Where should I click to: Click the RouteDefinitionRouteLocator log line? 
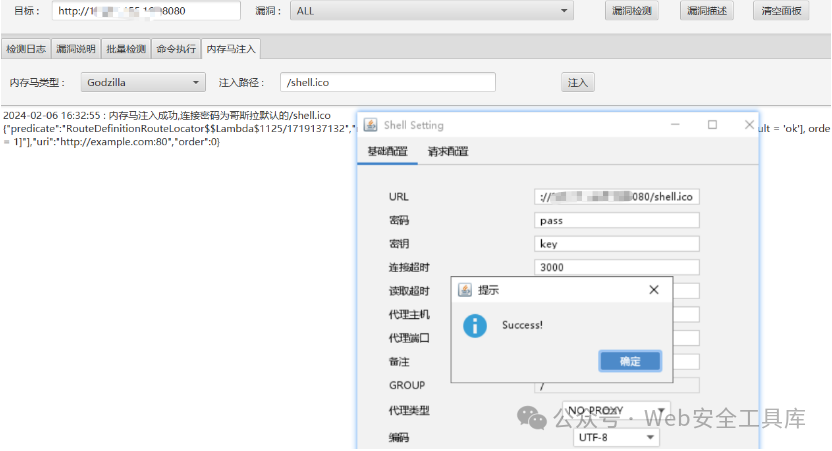tap(180, 128)
